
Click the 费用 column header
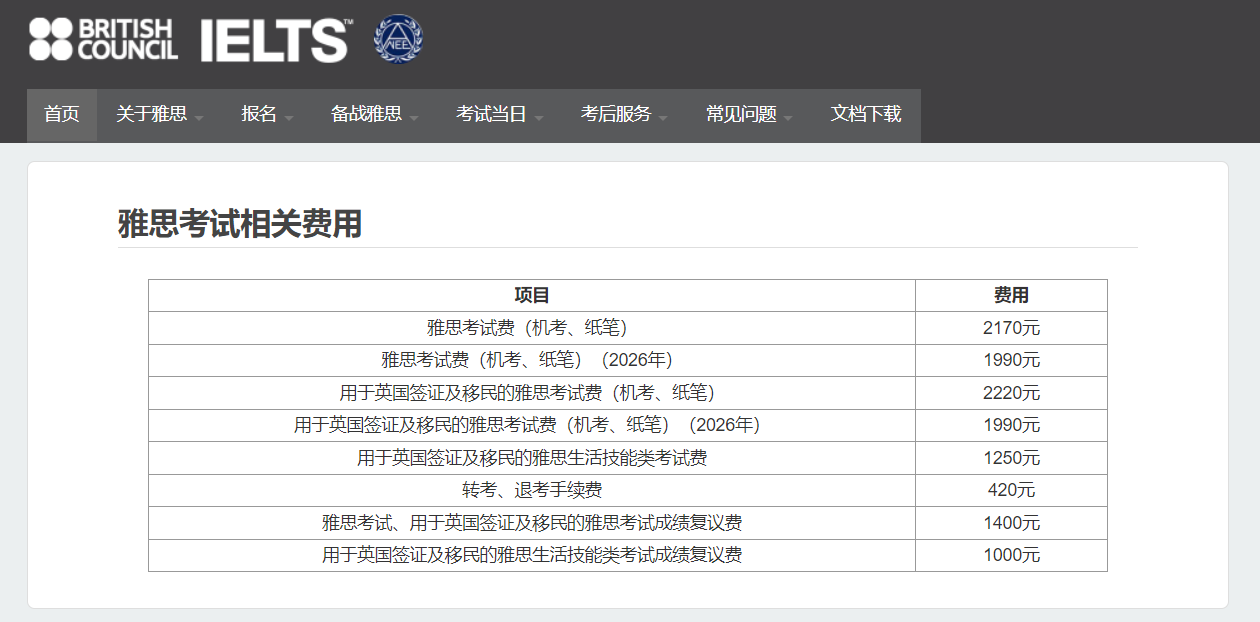tap(1011, 296)
